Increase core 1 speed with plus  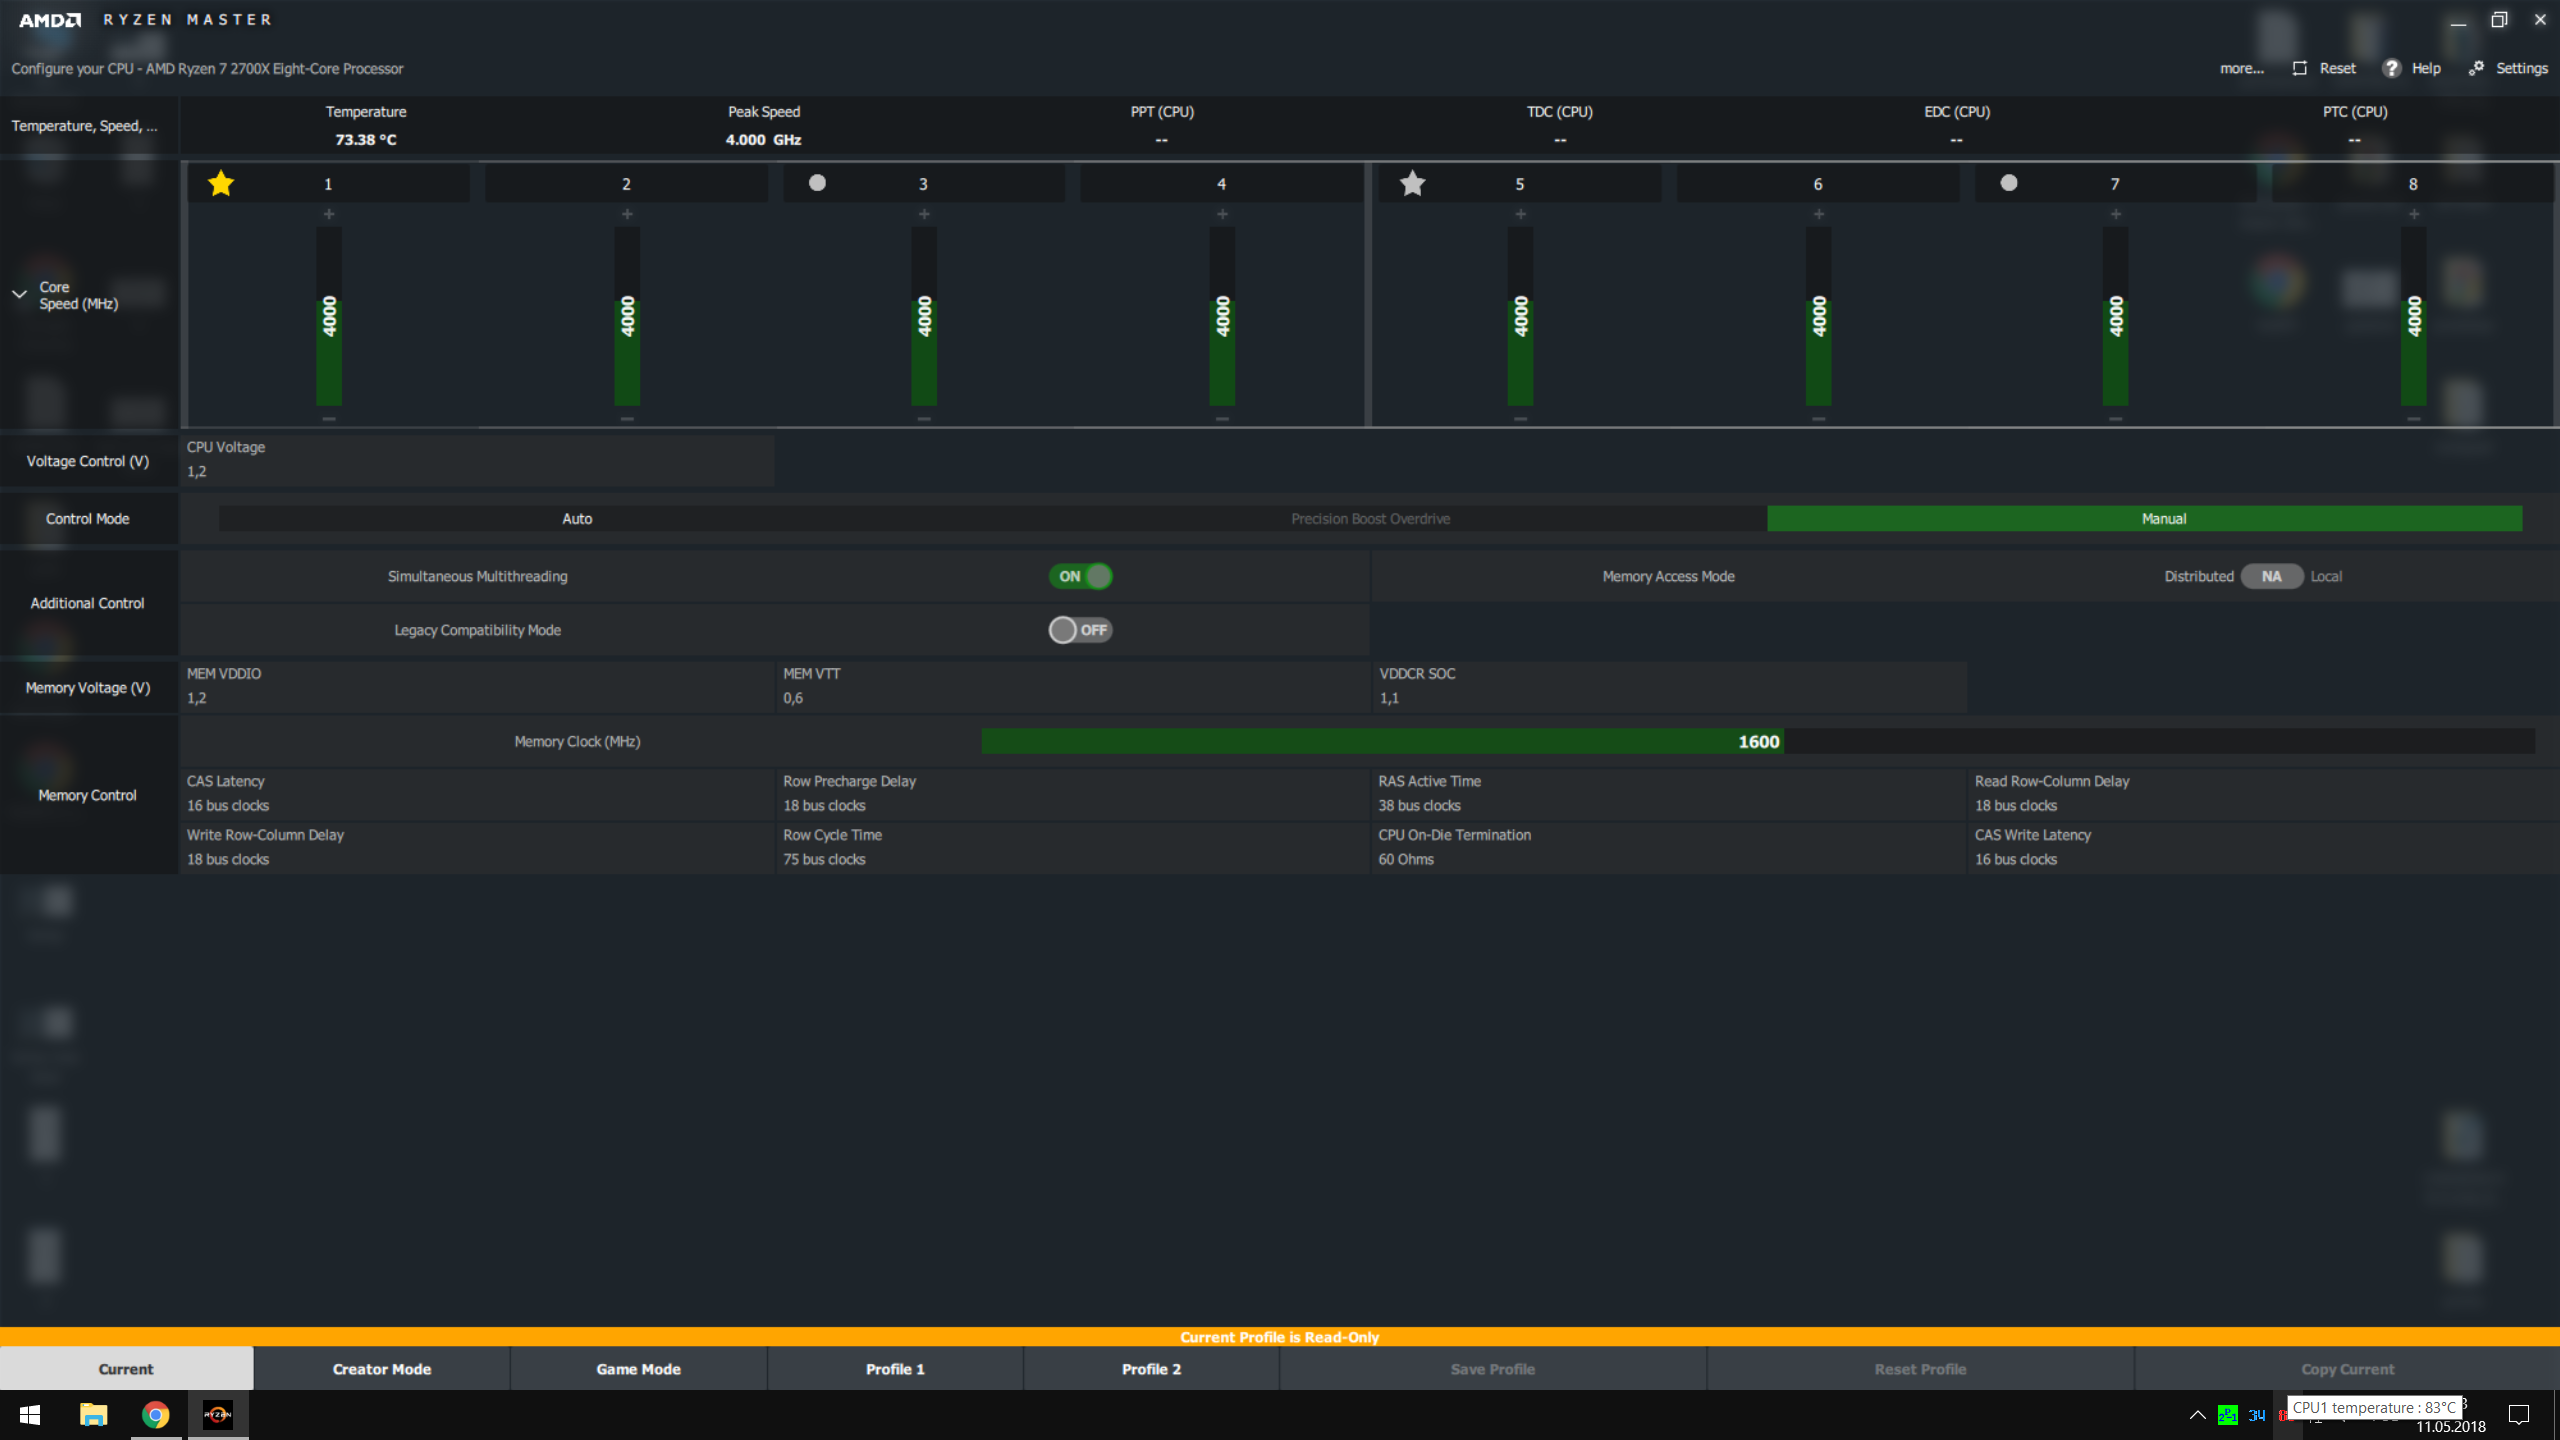coord(329,214)
